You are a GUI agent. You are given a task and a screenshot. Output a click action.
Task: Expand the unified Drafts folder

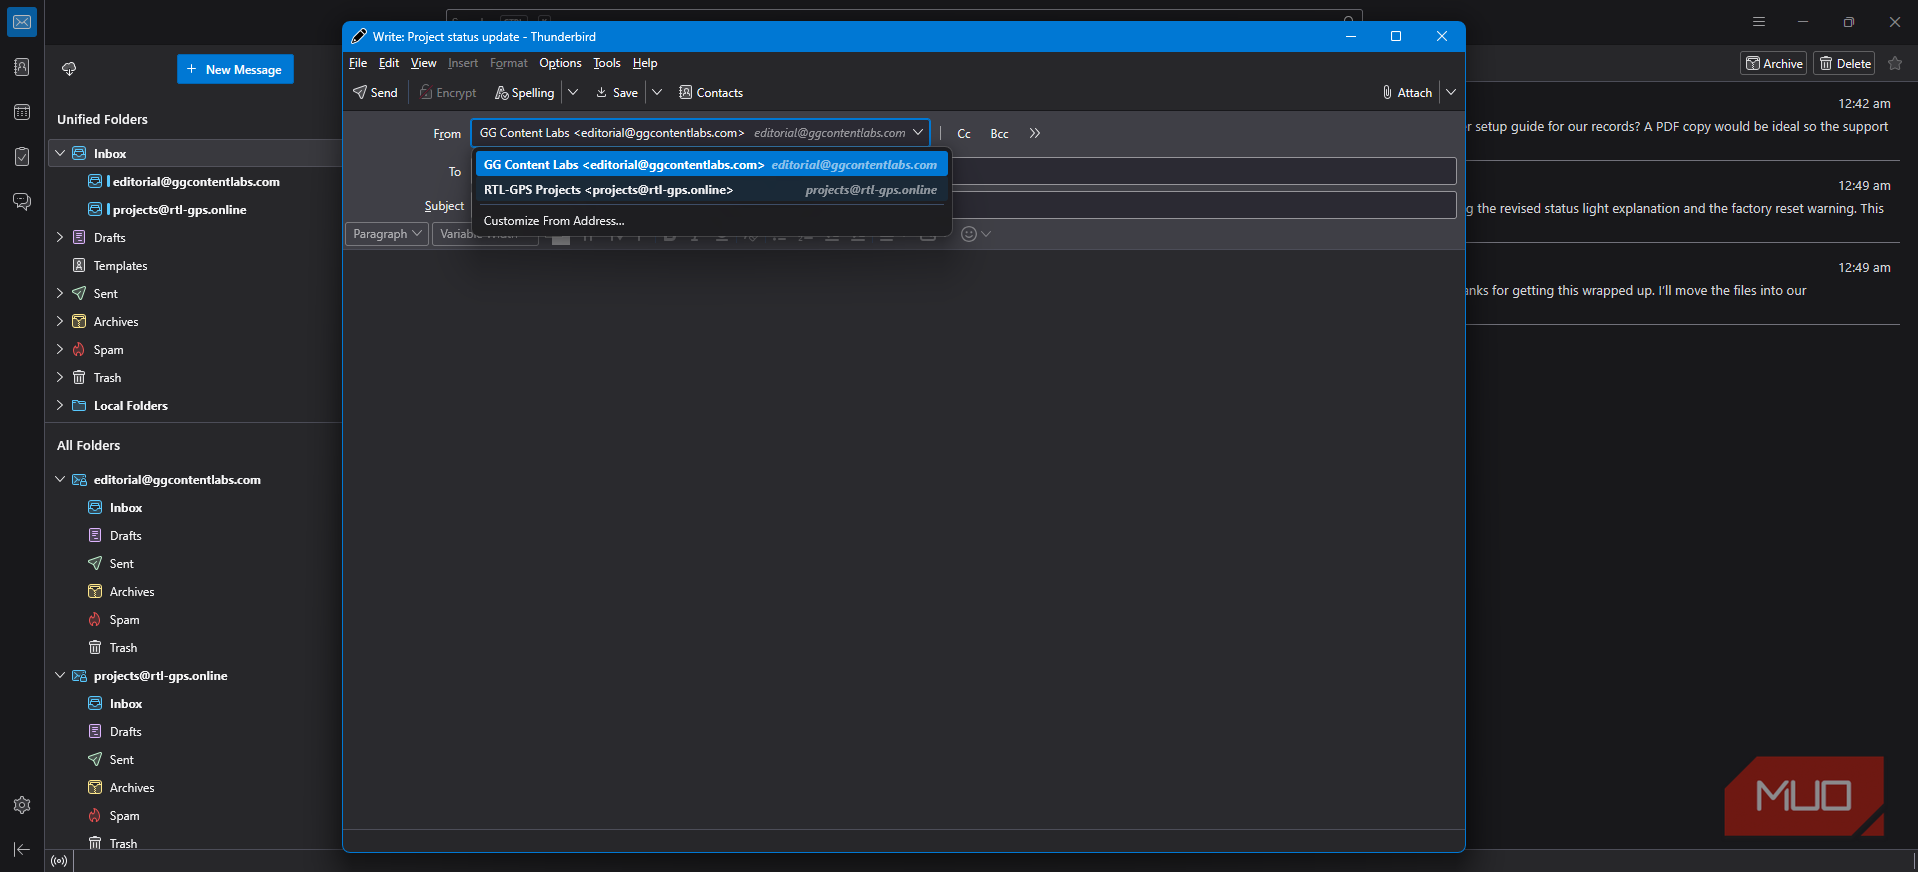60,238
